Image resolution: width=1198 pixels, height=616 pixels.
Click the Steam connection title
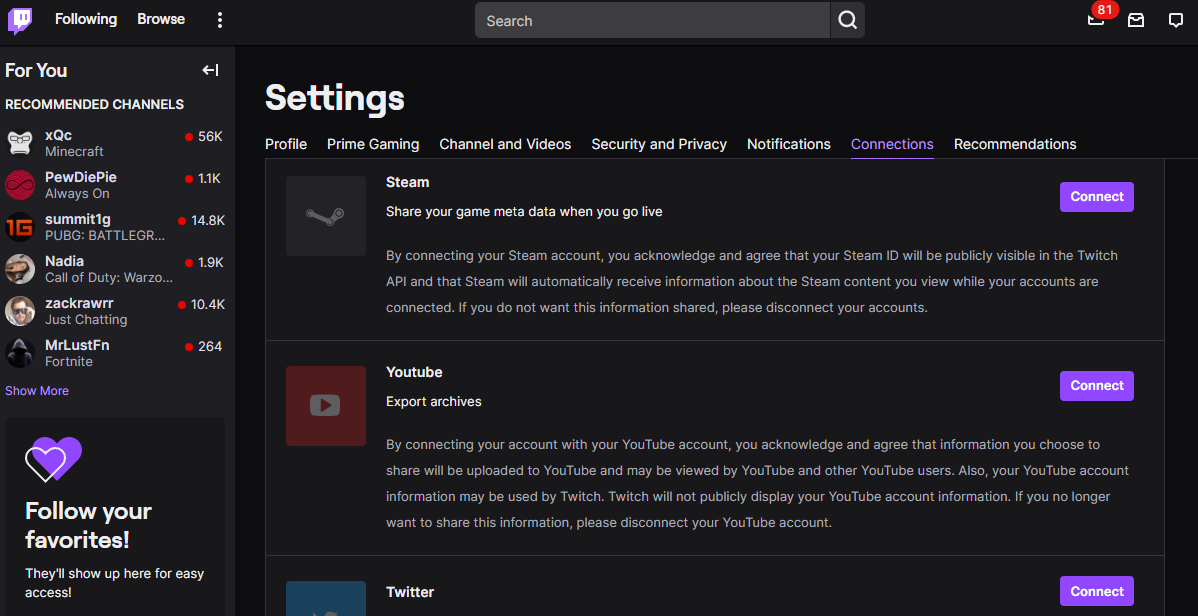click(407, 183)
